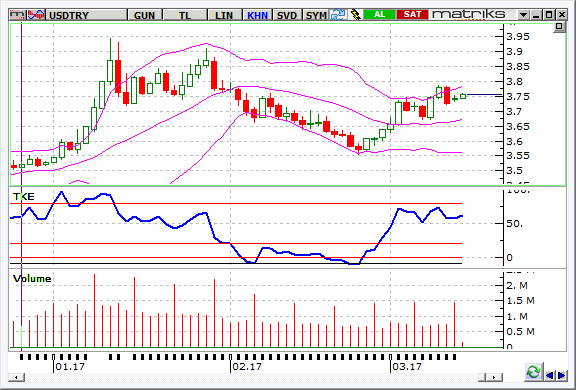Click the horizontal scrollbar thumb

(482, 377)
